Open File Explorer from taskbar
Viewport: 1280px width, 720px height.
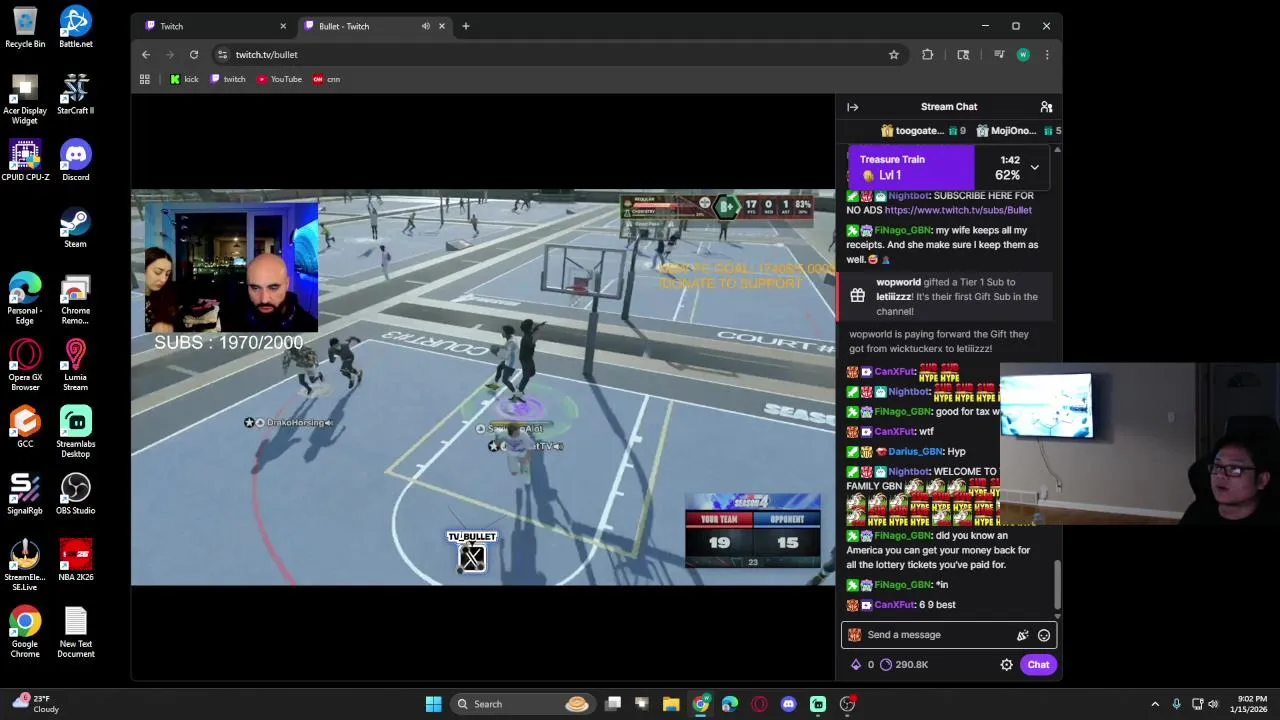coord(671,704)
